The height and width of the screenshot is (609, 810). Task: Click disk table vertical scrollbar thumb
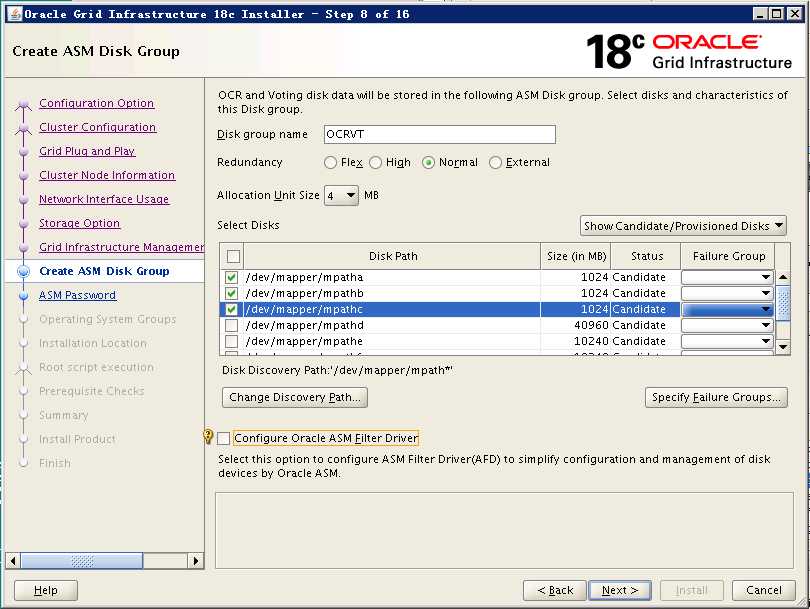point(783,303)
